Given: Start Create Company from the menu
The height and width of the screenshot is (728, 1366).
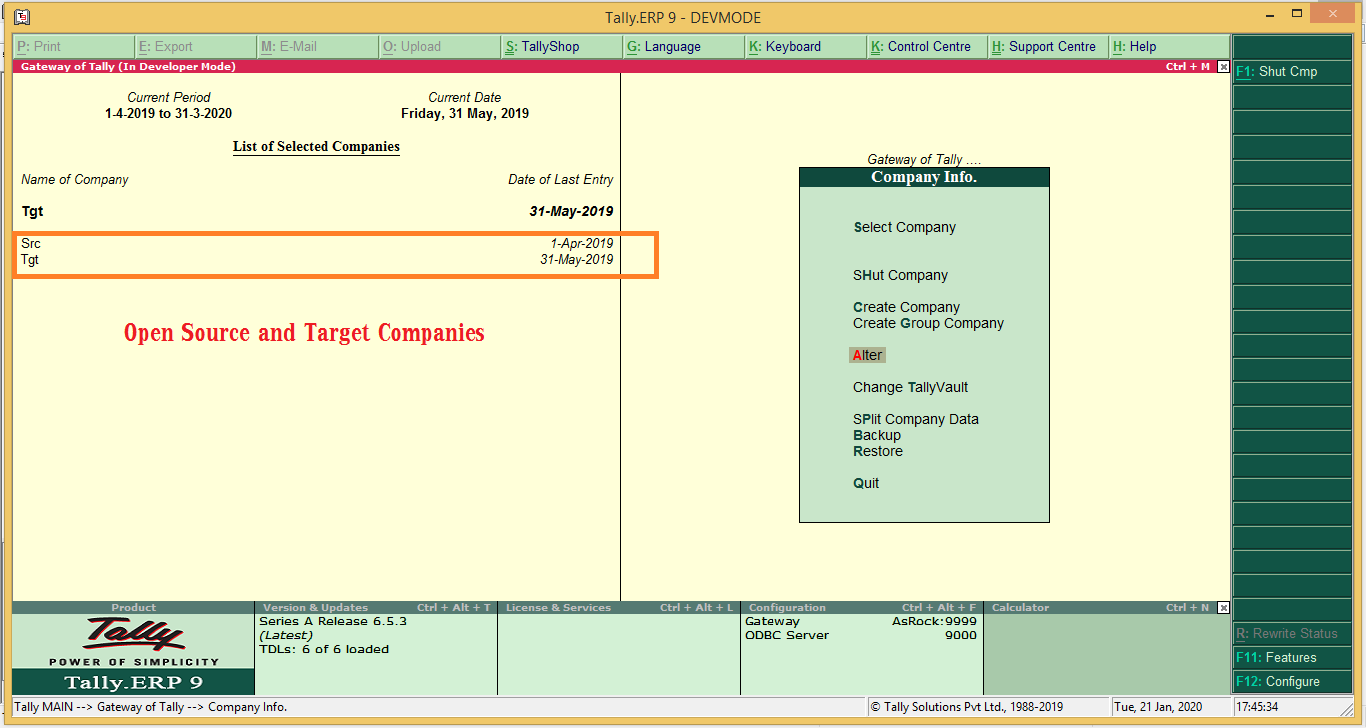Looking at the screenshot, I should pos(907,307).
